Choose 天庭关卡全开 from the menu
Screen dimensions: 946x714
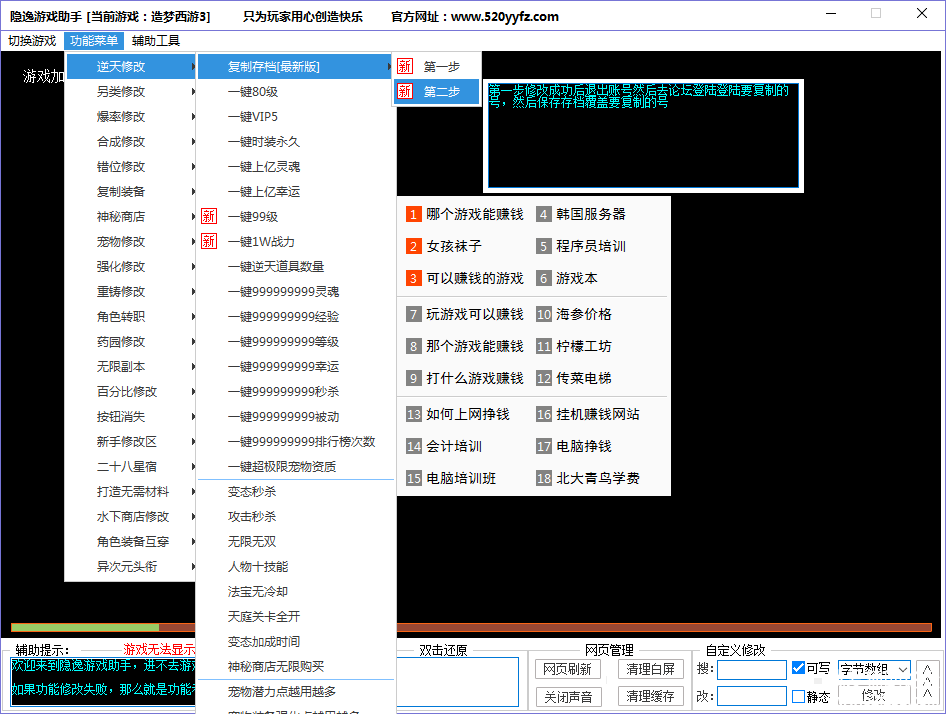pyautogui.click(x=295, y=617)
